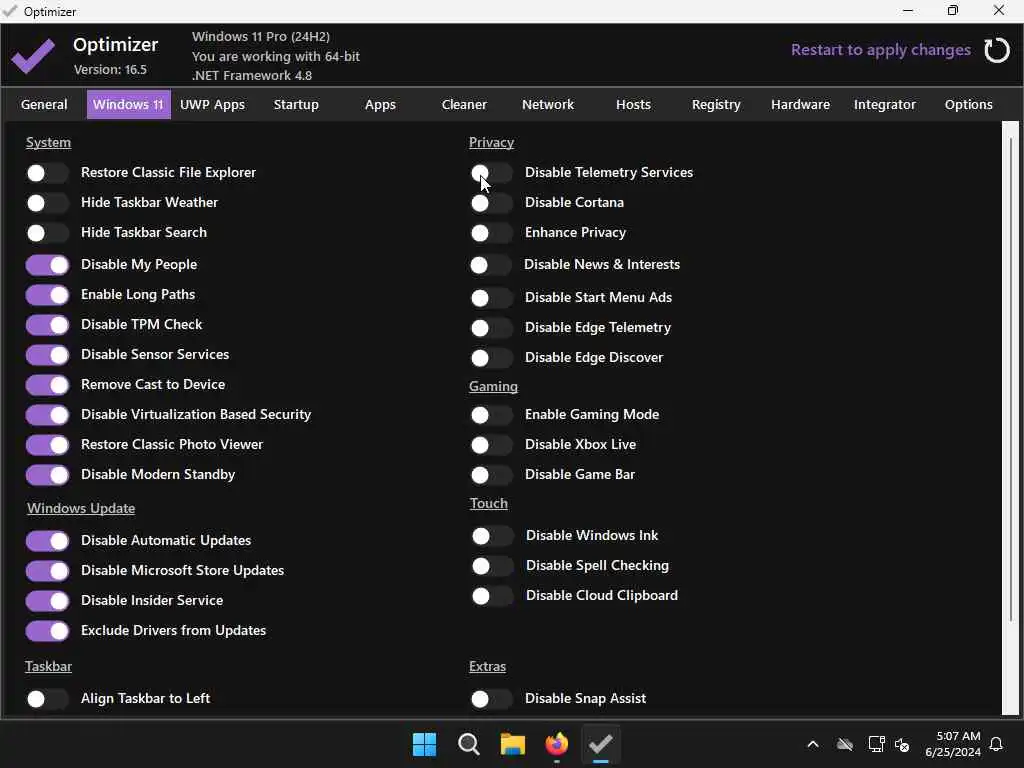Toggle Disable Xbox Live switch
Screen dimensions: 1024x768
[x=491, y=445]
